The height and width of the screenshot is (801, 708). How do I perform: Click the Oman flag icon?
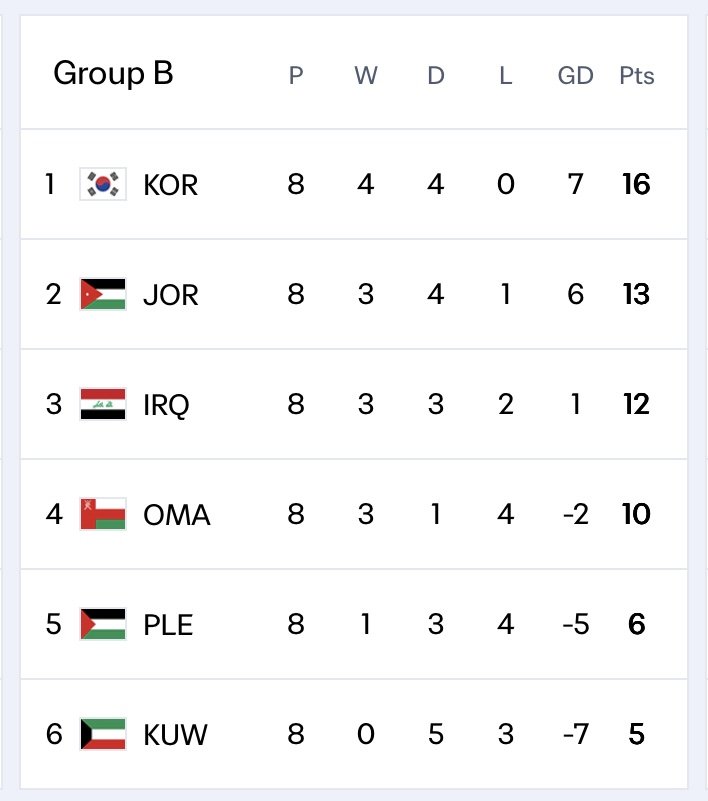103,514
